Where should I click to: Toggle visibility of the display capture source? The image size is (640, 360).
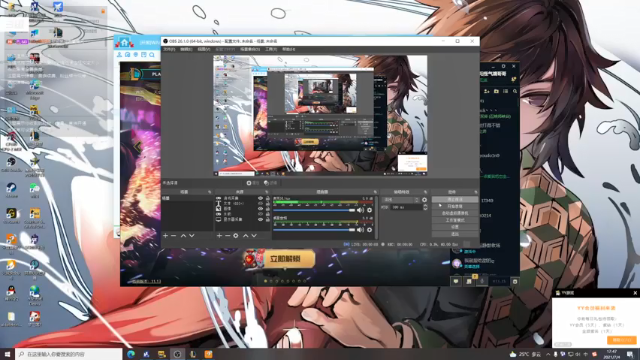click(x=260, y=219)
